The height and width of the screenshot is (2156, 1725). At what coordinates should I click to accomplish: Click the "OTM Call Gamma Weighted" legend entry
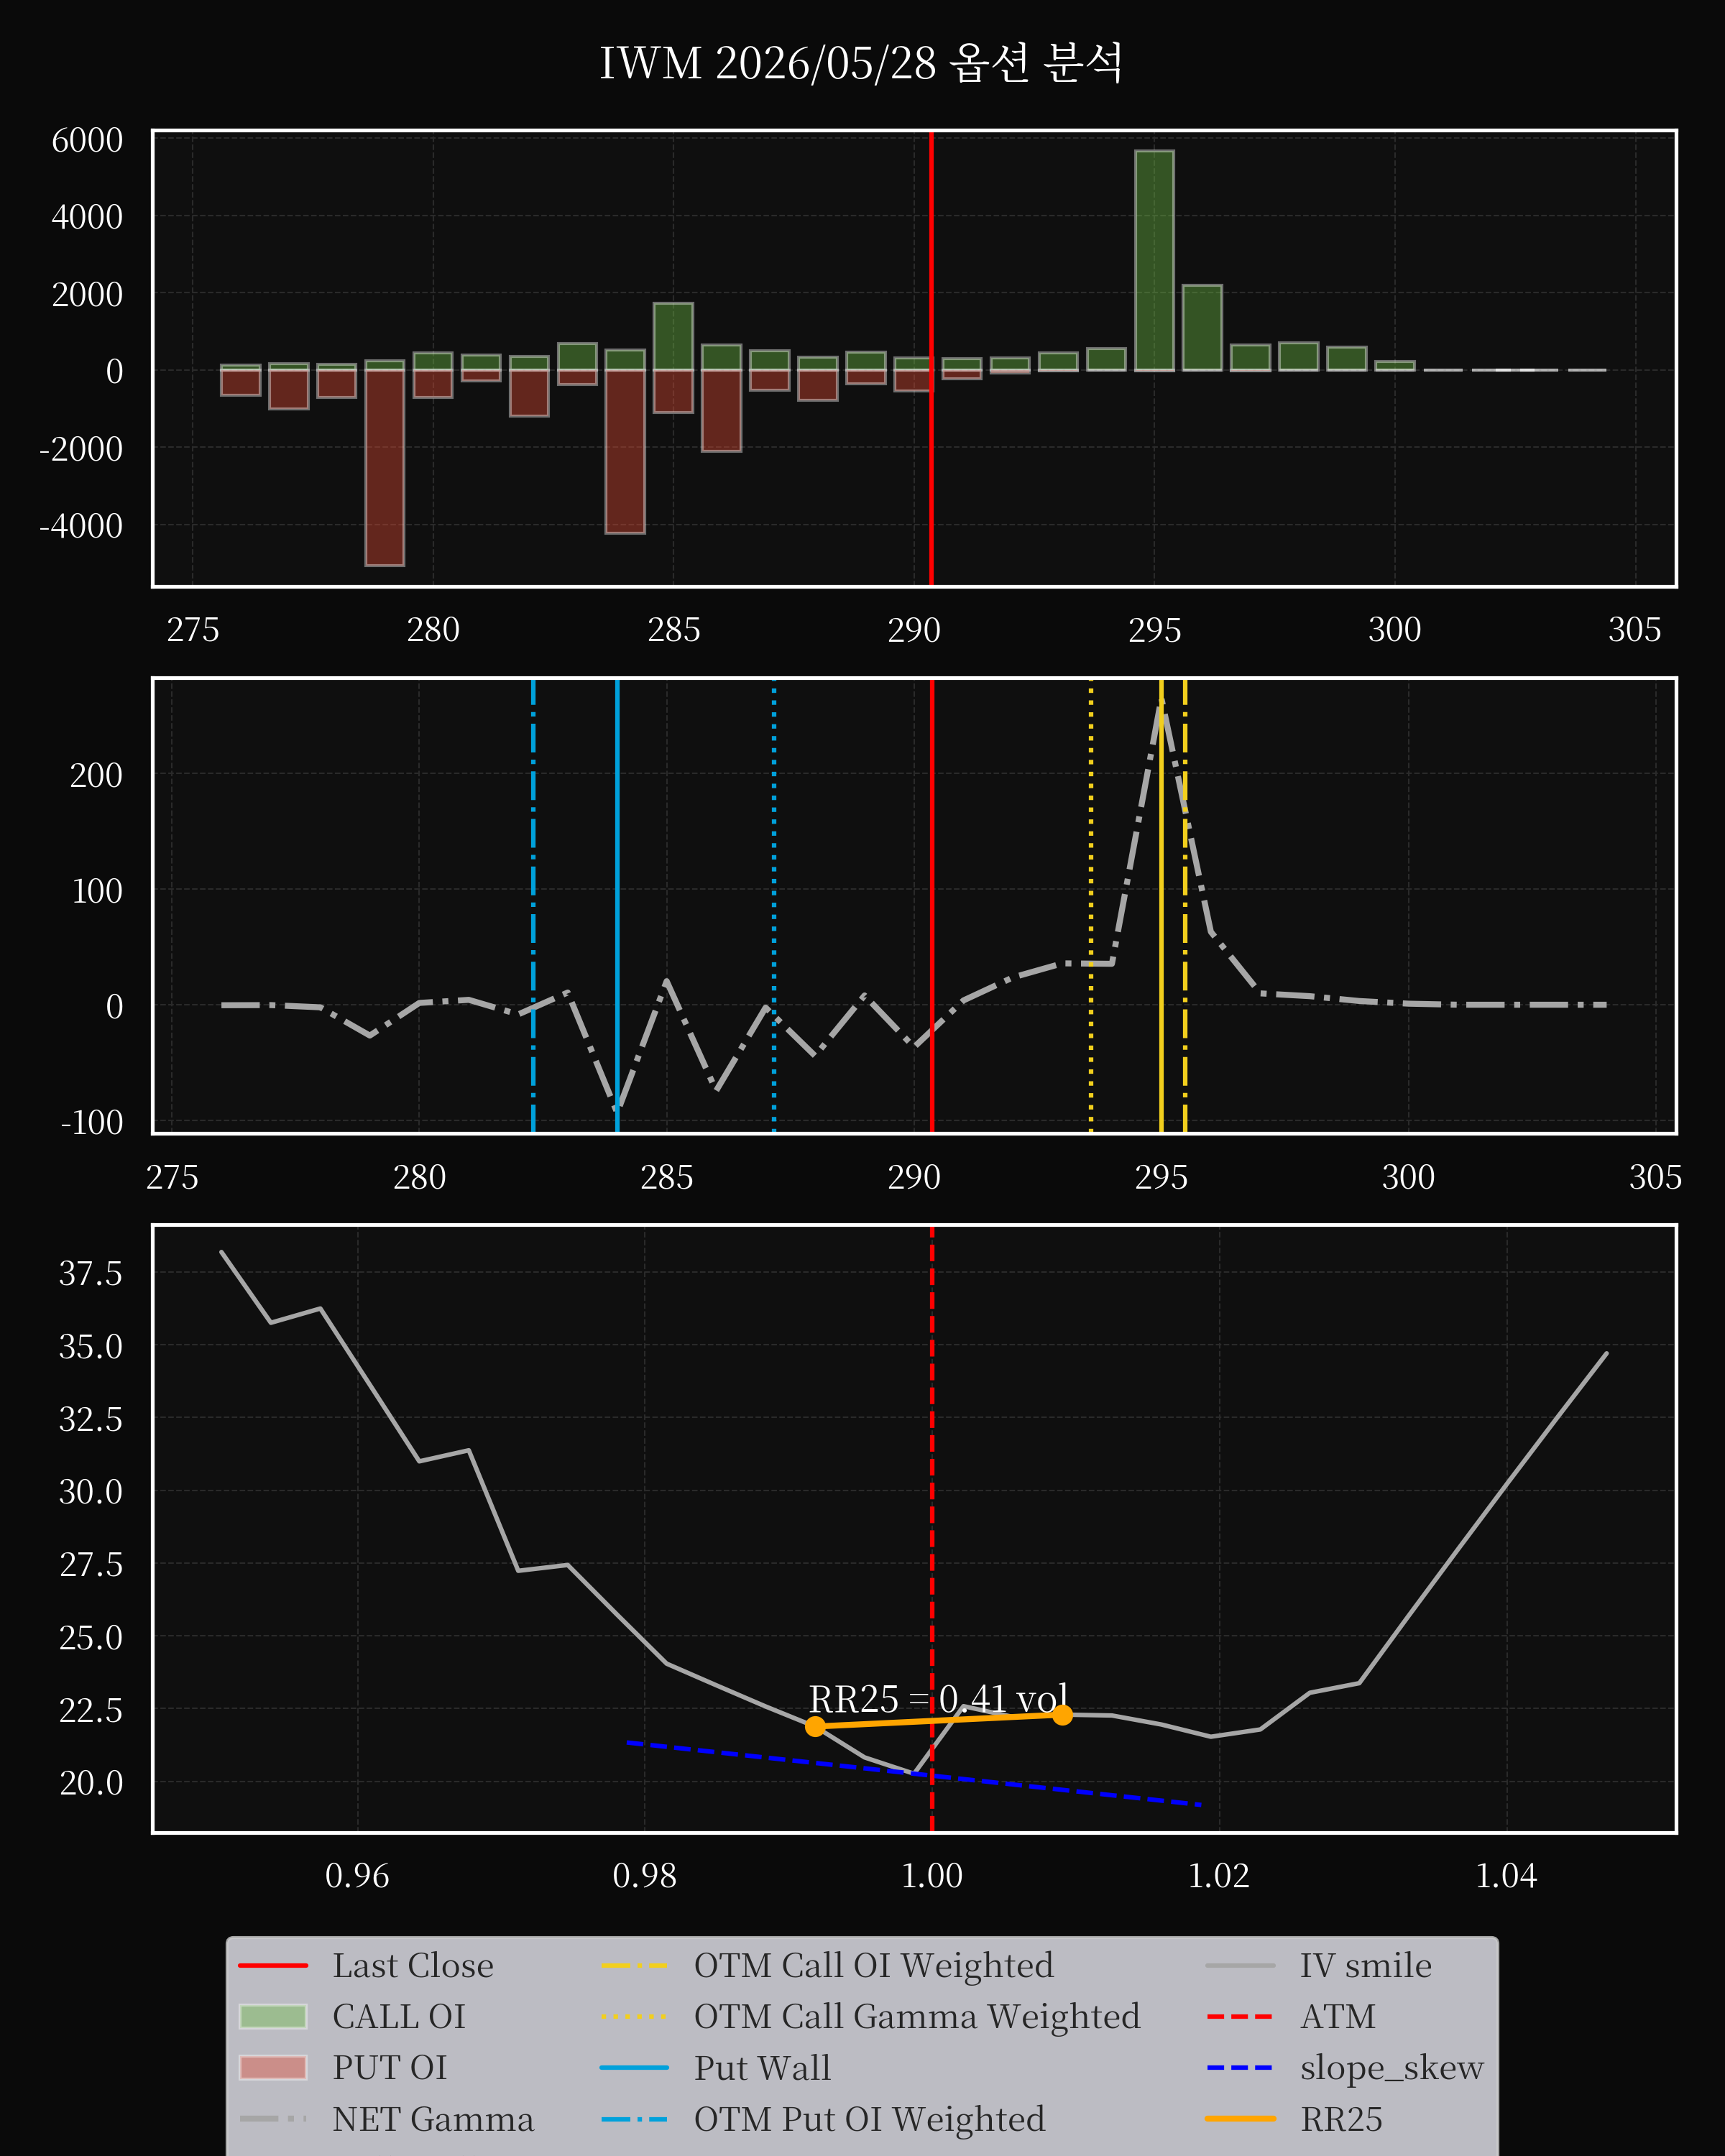click(870, 2017)
